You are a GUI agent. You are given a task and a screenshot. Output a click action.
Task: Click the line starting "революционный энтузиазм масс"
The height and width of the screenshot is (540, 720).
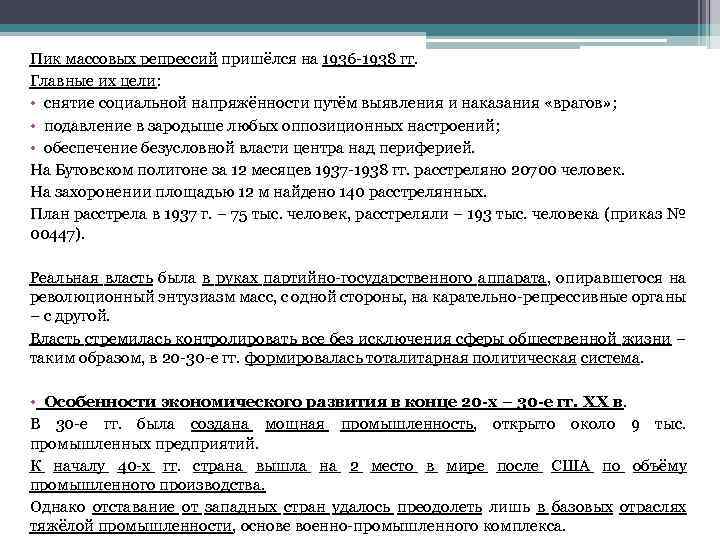coord(358,298)
